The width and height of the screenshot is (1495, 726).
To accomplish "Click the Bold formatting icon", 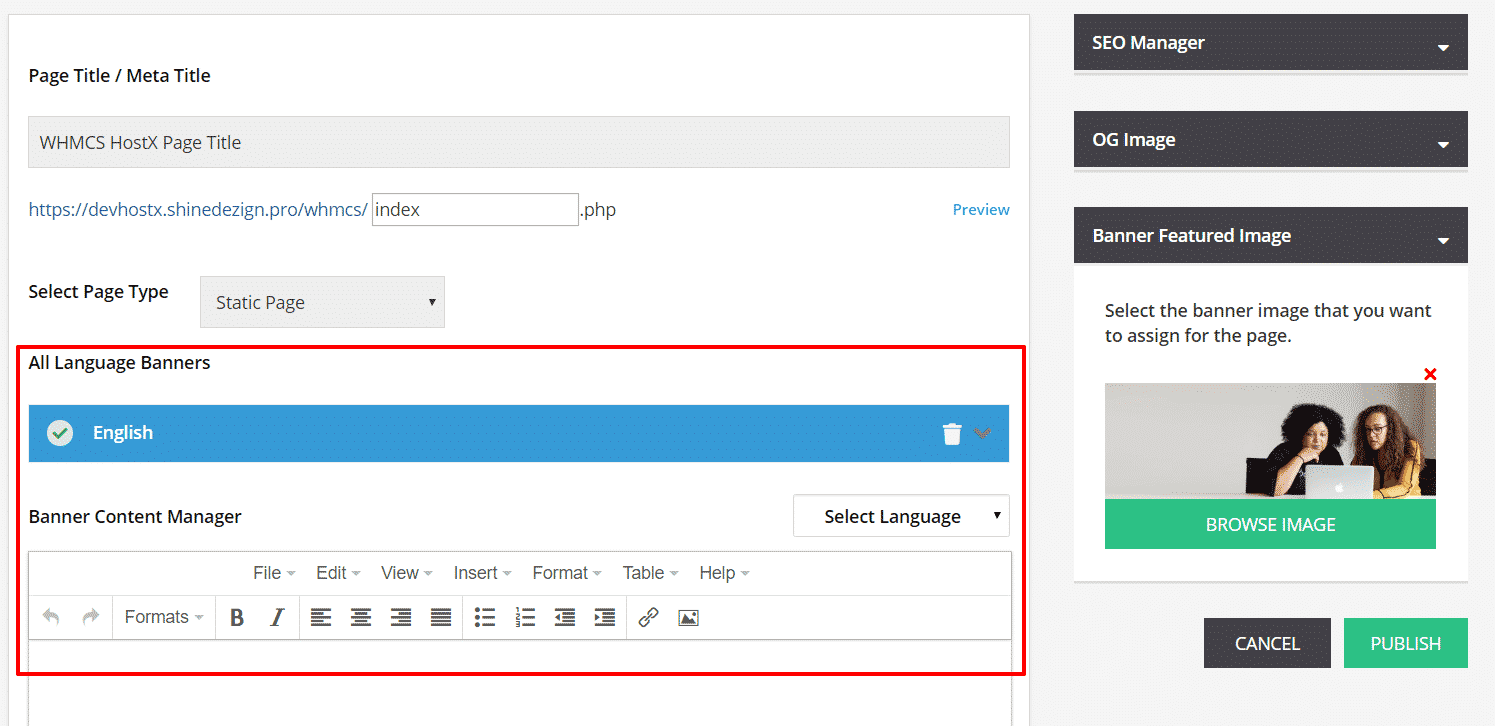I will tap(237, 618).
